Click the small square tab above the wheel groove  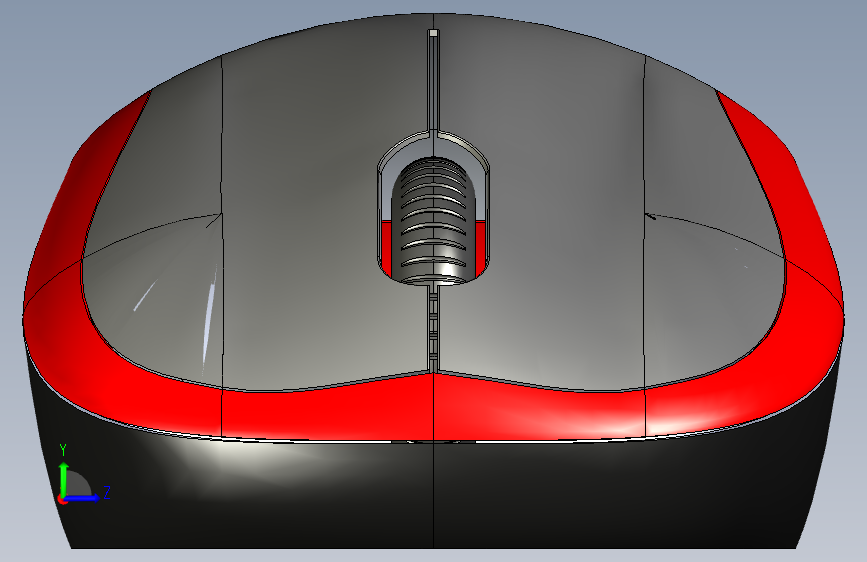pyautogui.click(x=434, y=33)
